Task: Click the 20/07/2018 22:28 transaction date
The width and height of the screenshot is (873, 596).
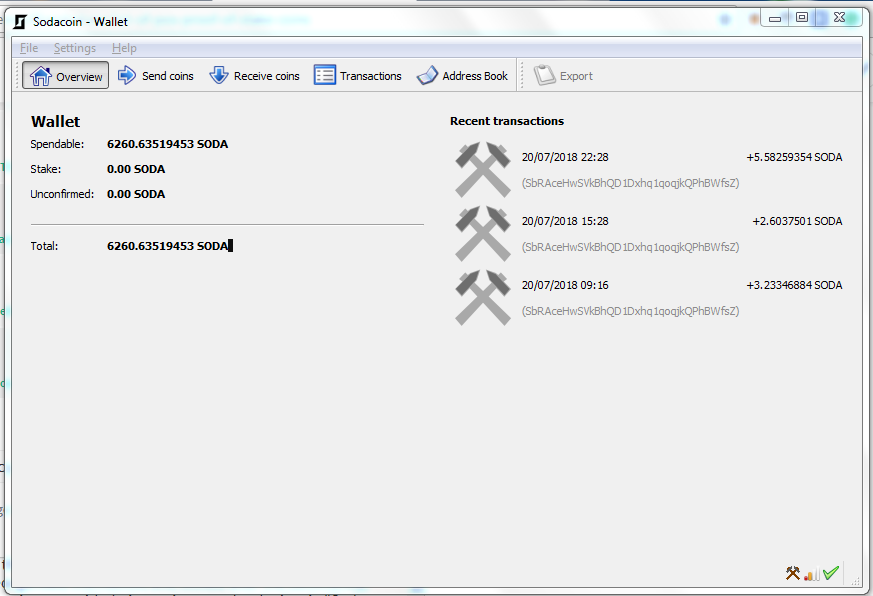Action: tap(565, 157)
